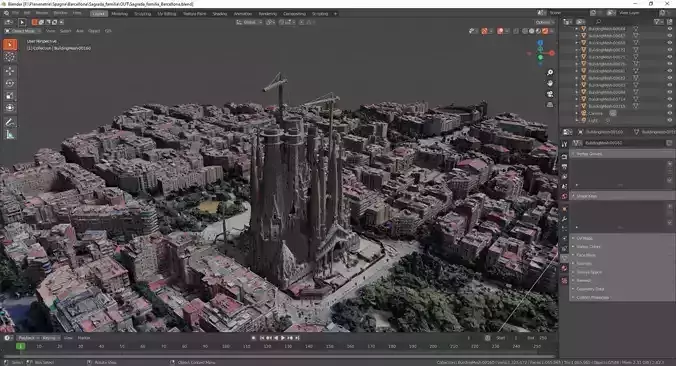
Task: Open the timeline Playback popover
Action: [29, 338]
